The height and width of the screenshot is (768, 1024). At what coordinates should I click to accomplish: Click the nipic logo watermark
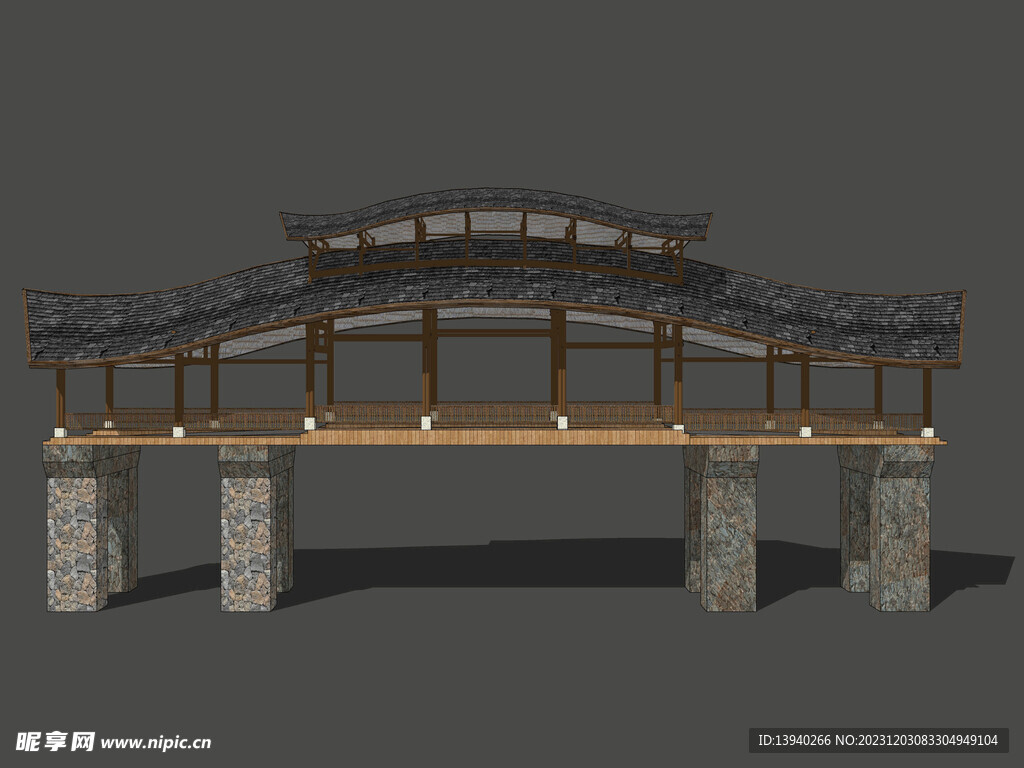55,741
